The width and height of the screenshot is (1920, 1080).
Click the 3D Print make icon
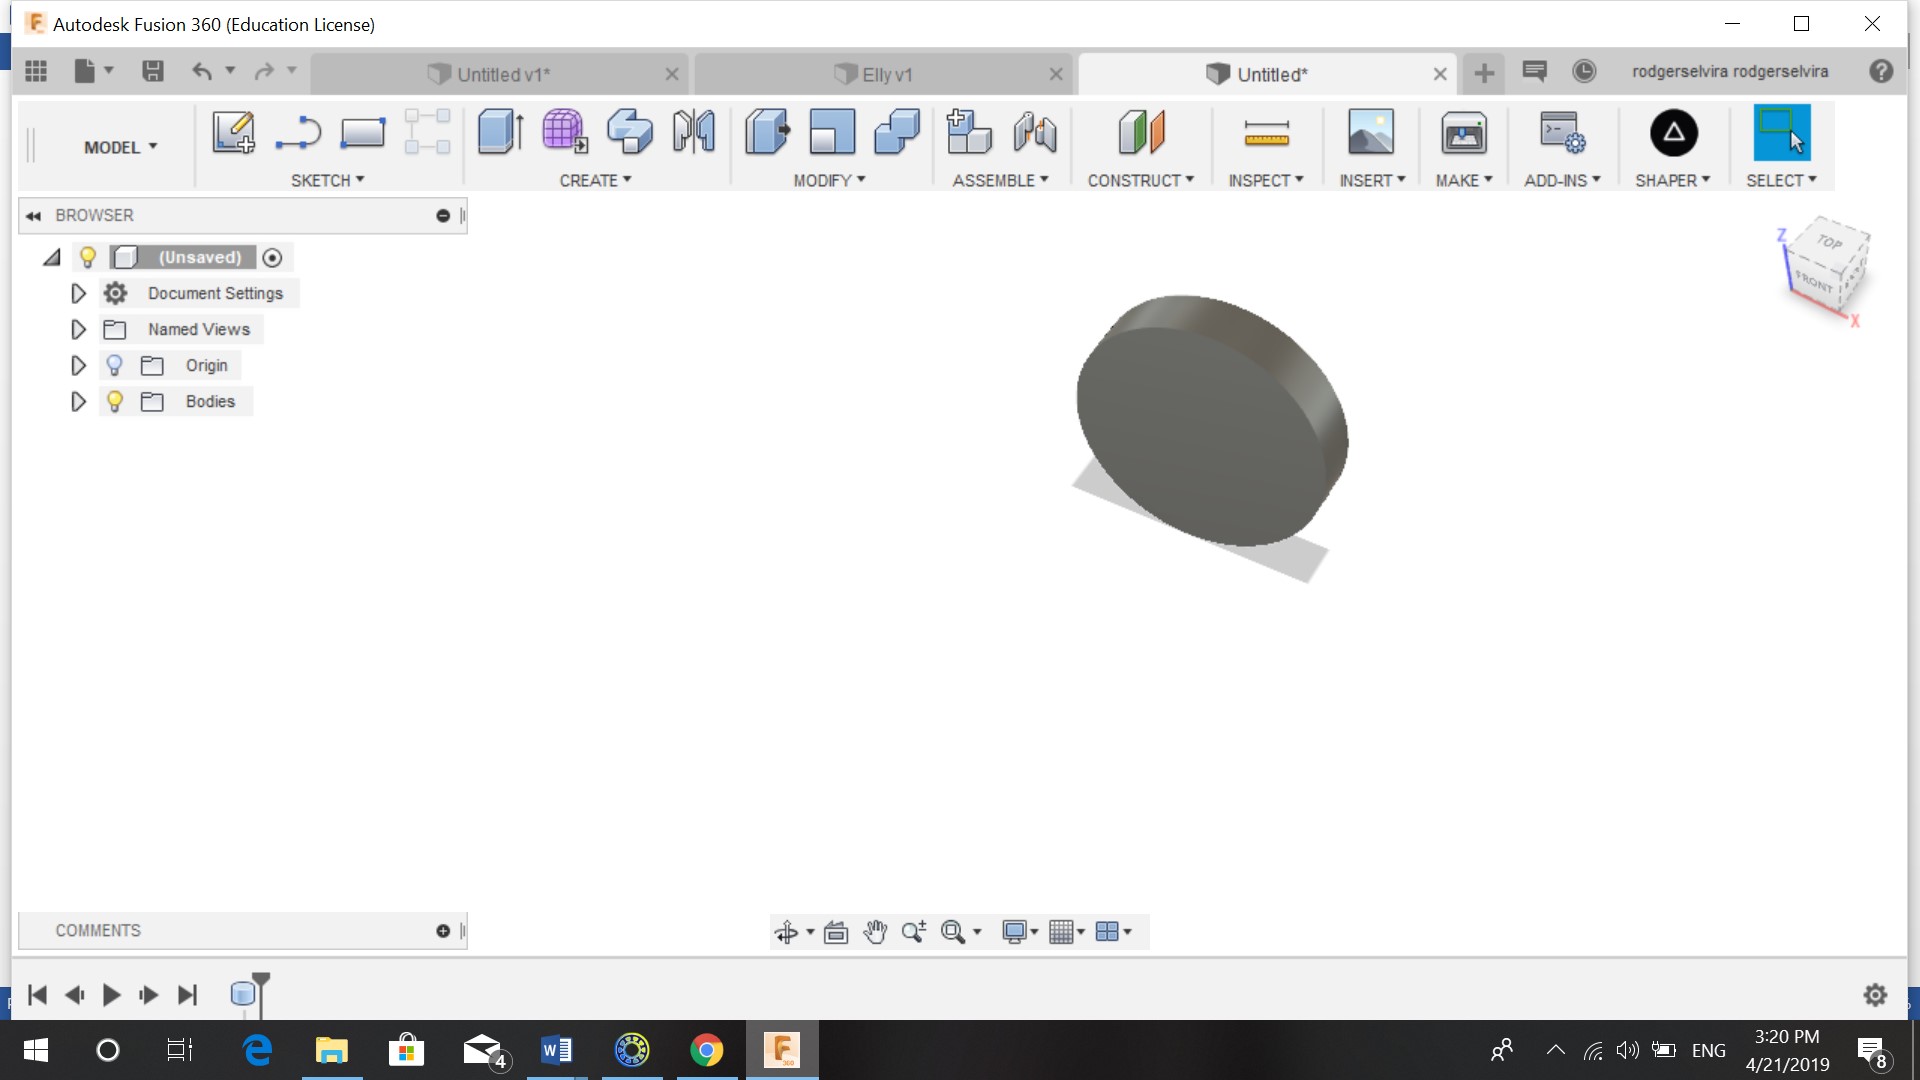click(1463, 132)
